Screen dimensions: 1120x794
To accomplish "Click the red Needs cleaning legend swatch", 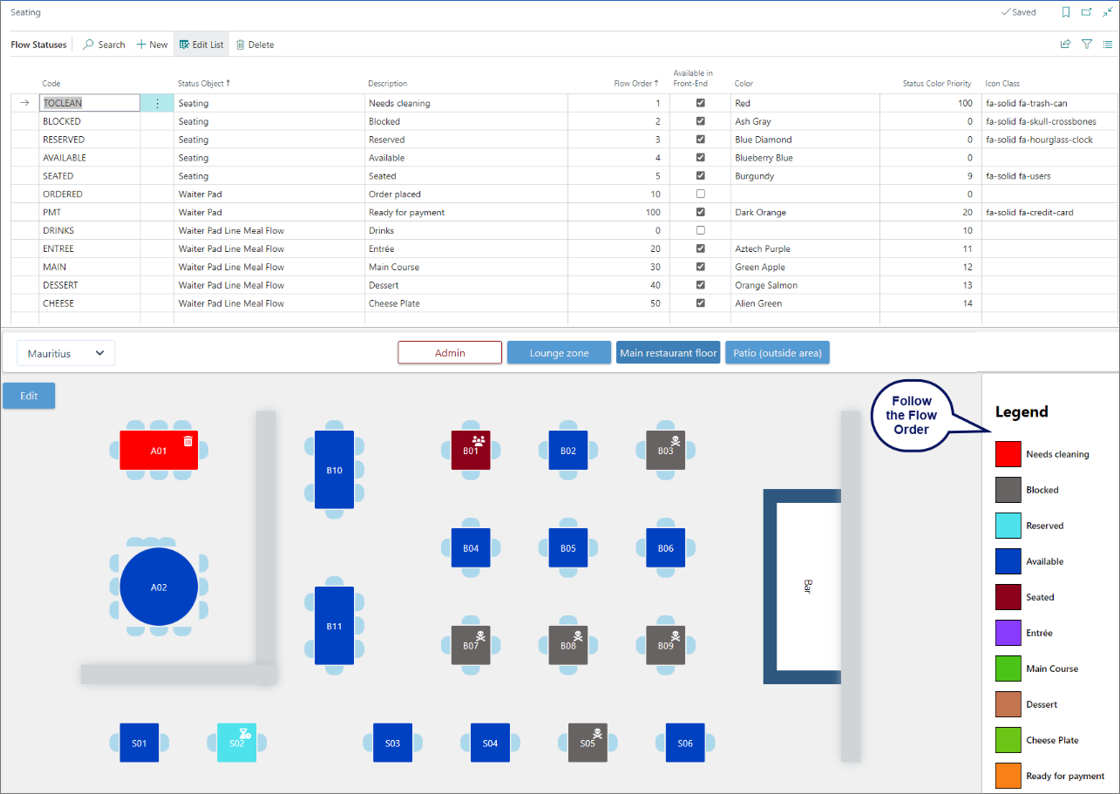I will pyautogui.click(x=1008, y=454).
